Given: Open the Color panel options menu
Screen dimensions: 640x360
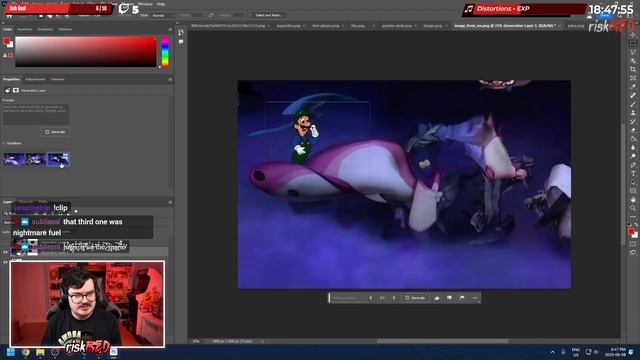Looking at the screenshot, I should (x=170, y=29).
